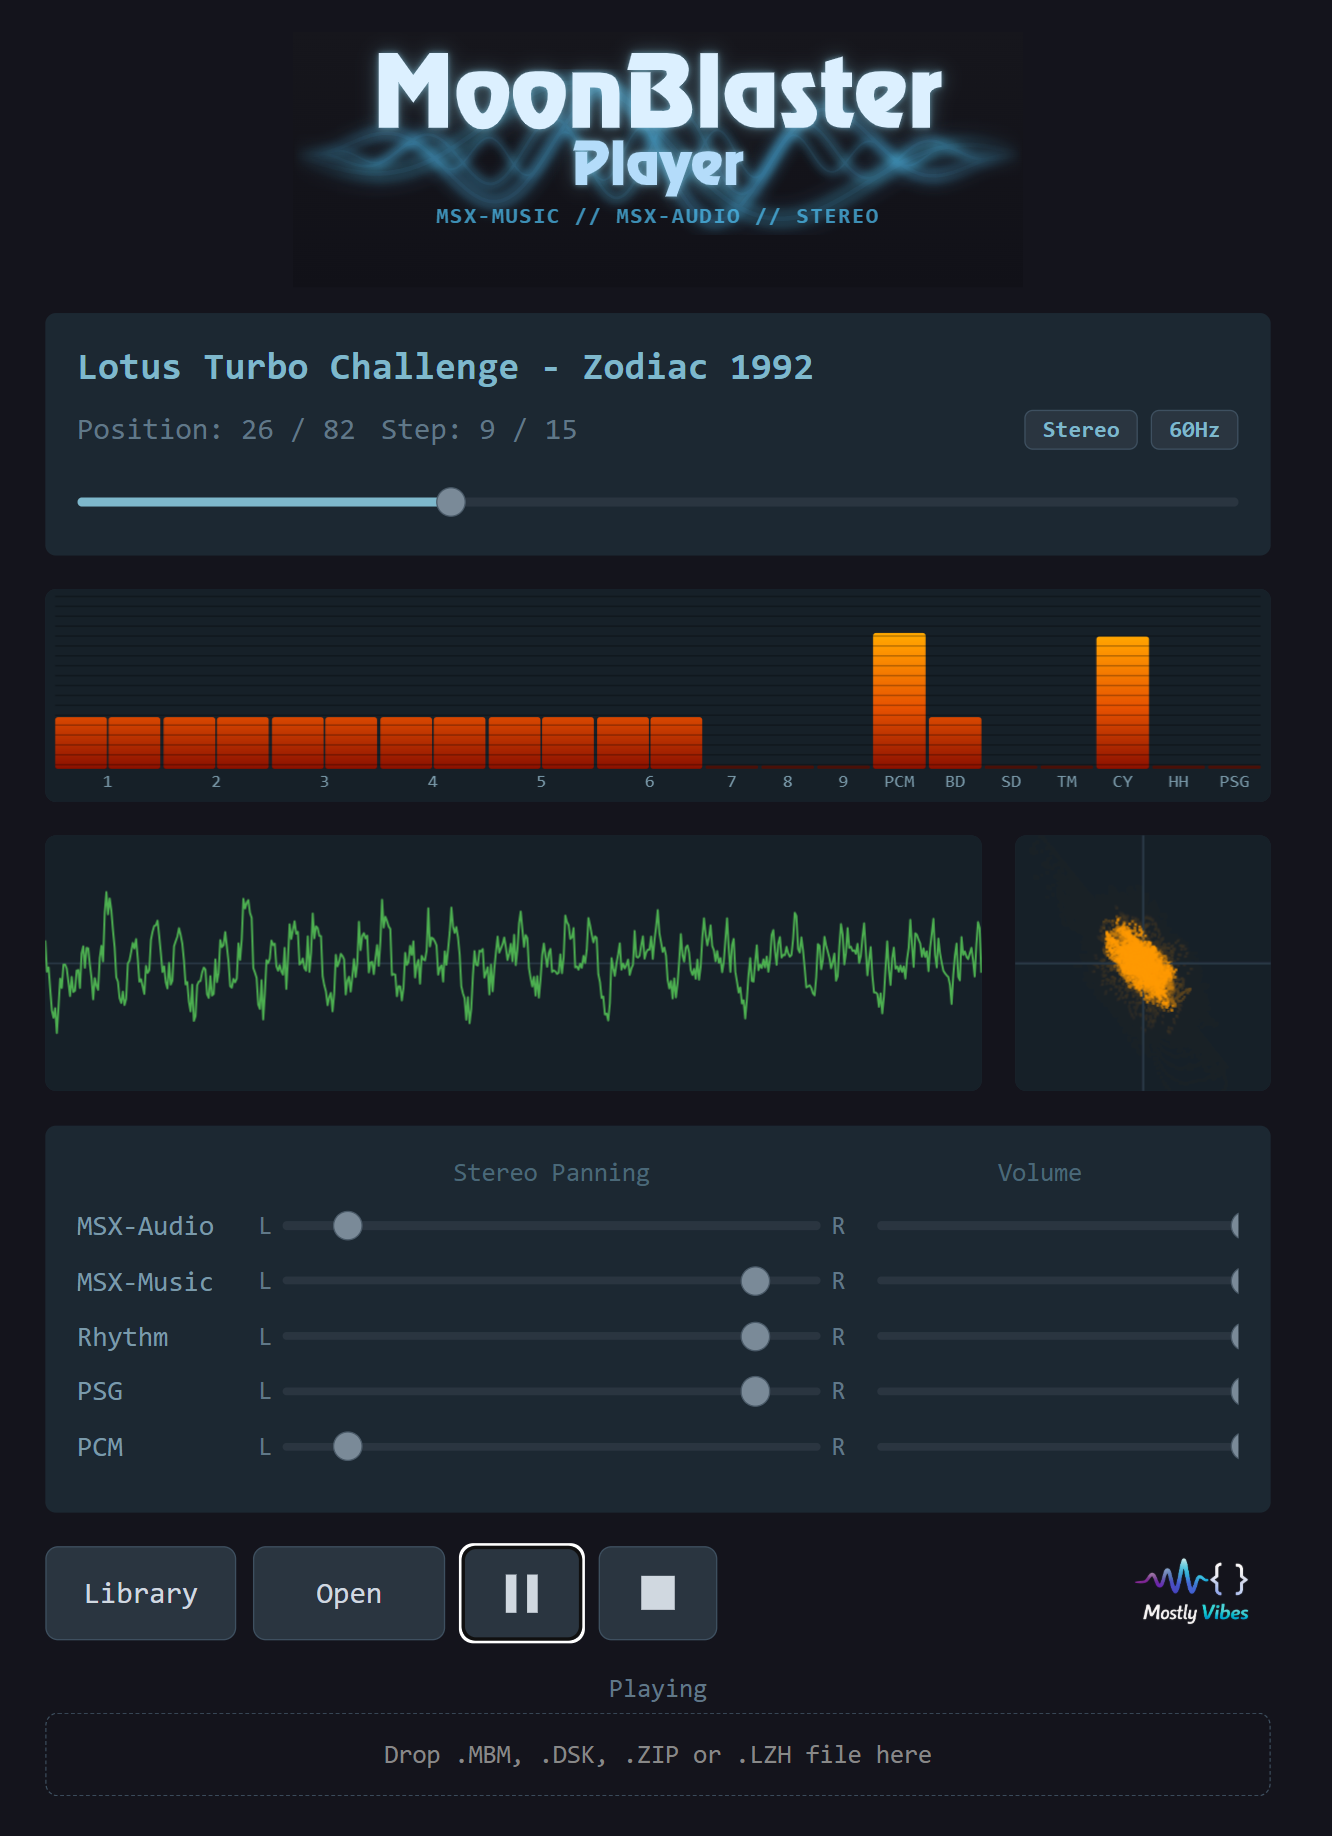Screen dimensions: 1332x1836
Task: Click the PCM channel level bar
Action: pyautogui.click(x=899, y=701)
